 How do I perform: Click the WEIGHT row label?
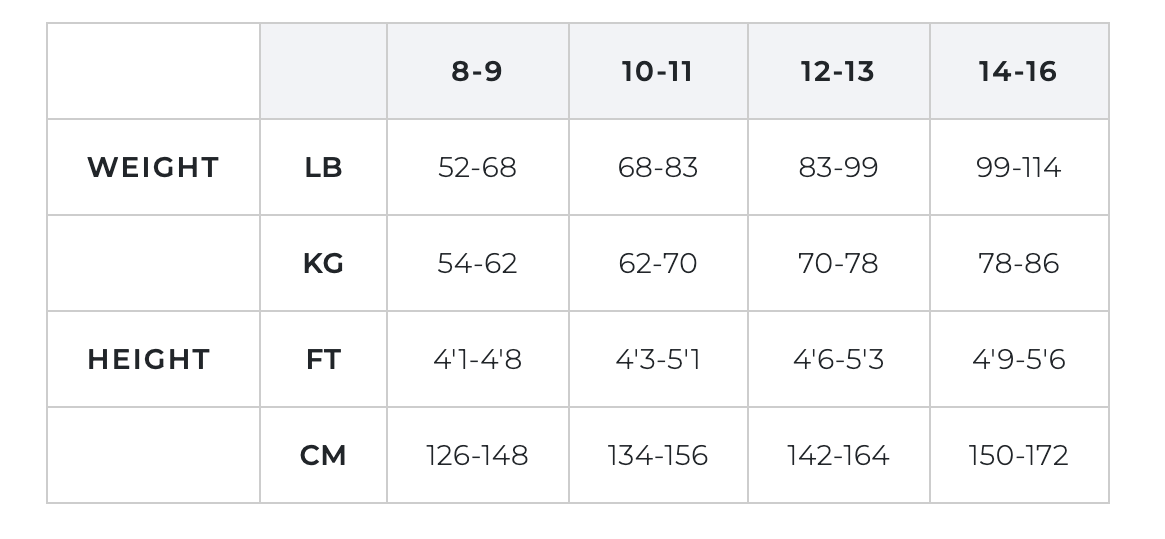pyautogui.click(x=153, y=167)
